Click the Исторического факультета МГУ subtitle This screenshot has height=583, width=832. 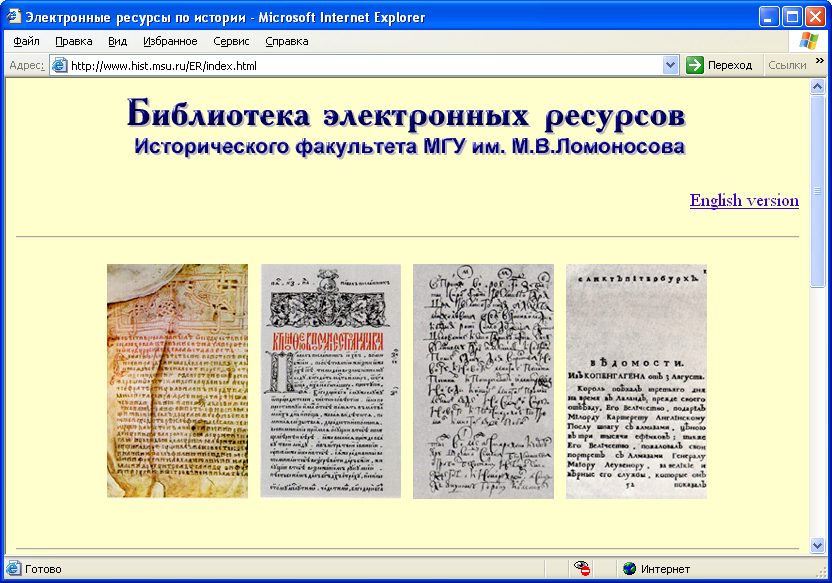[410, 146]
